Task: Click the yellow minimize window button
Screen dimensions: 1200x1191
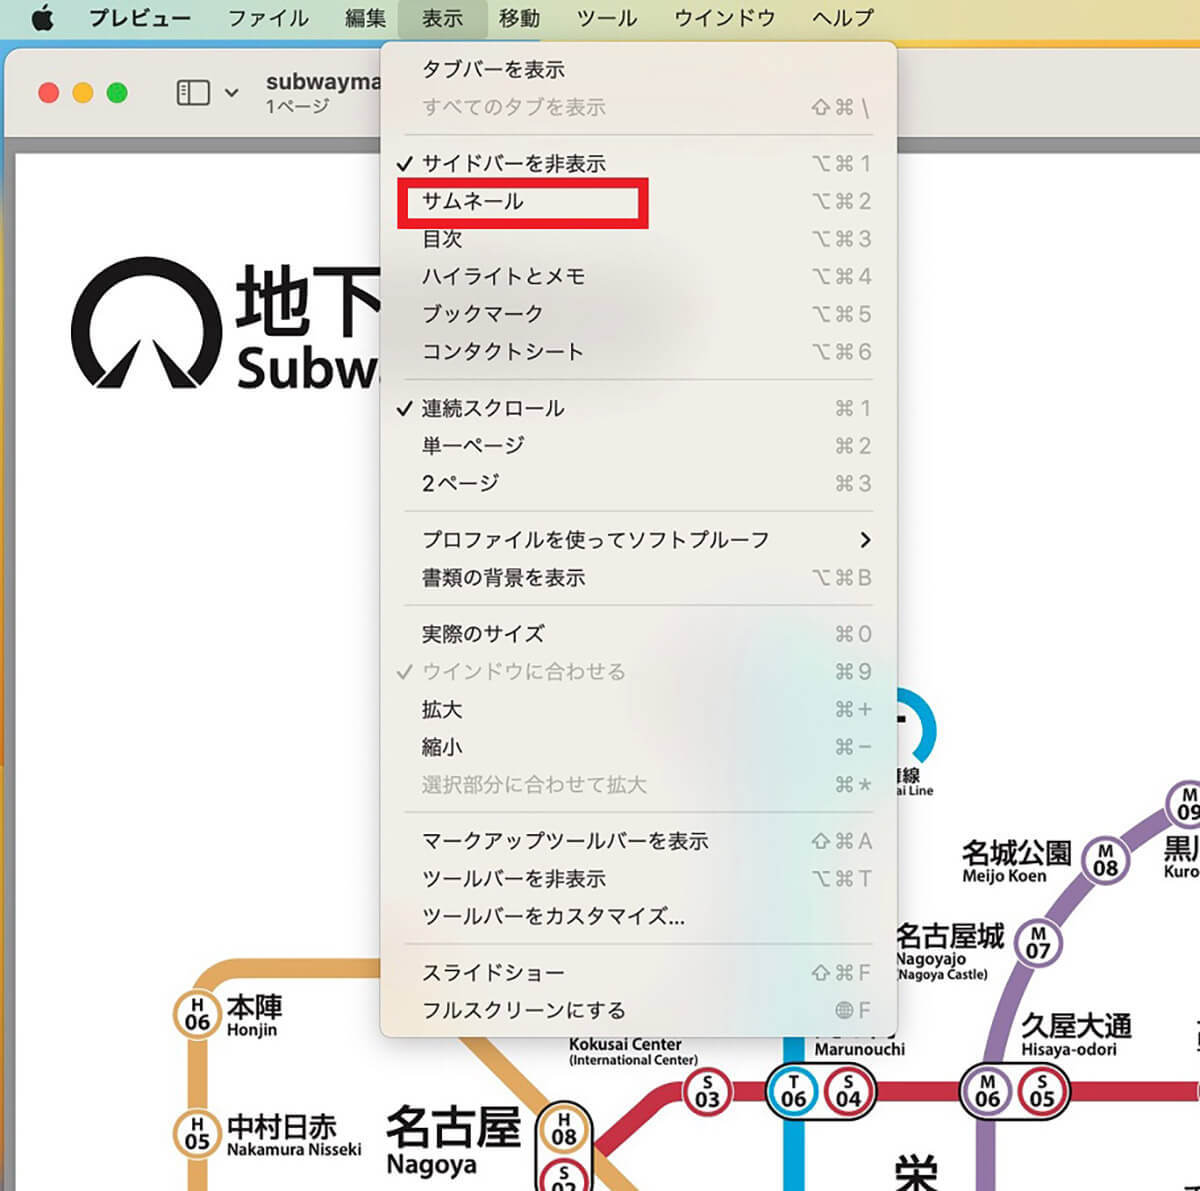Action: 83,93
